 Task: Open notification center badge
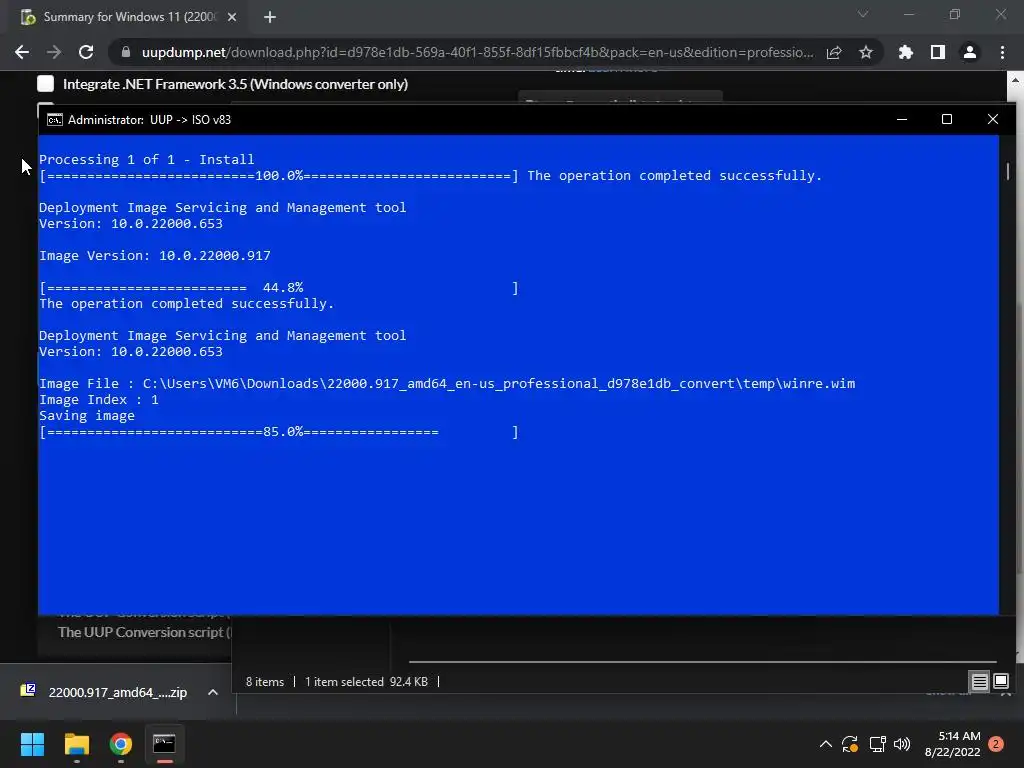pyautogui.click(x=997, y=744)
